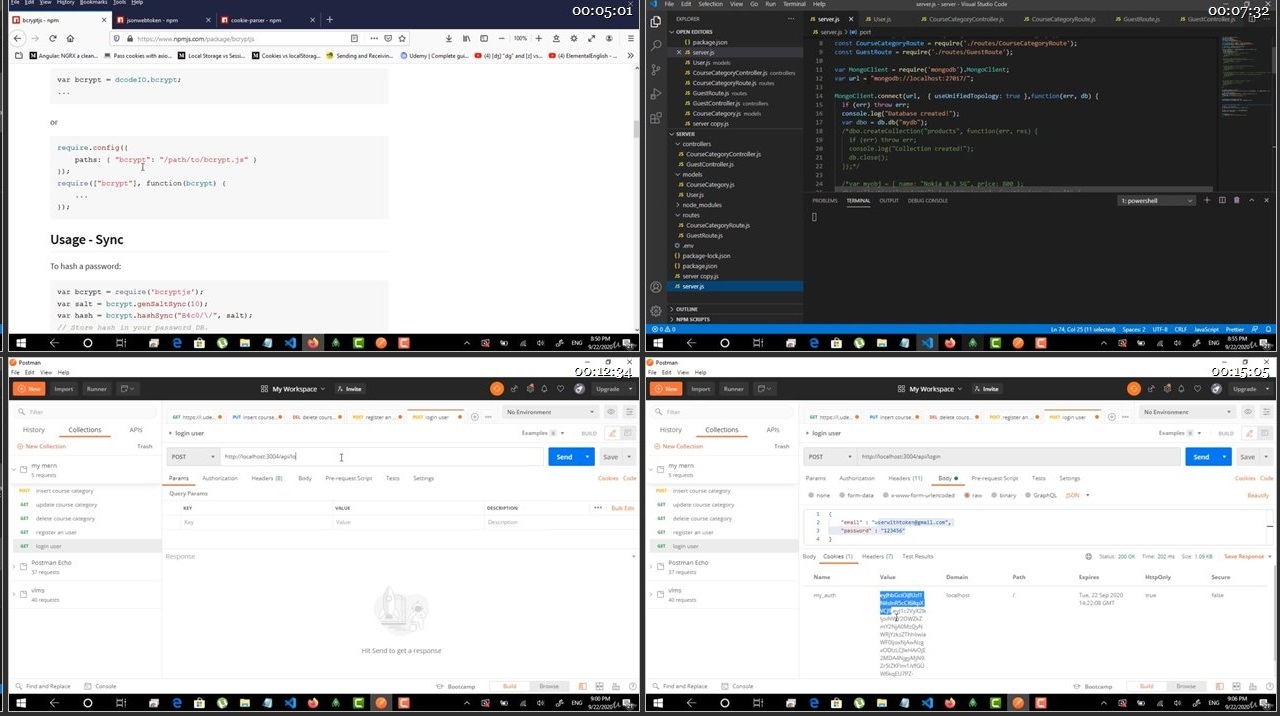Click the Invite button in Postman Params window

[350, 389]
